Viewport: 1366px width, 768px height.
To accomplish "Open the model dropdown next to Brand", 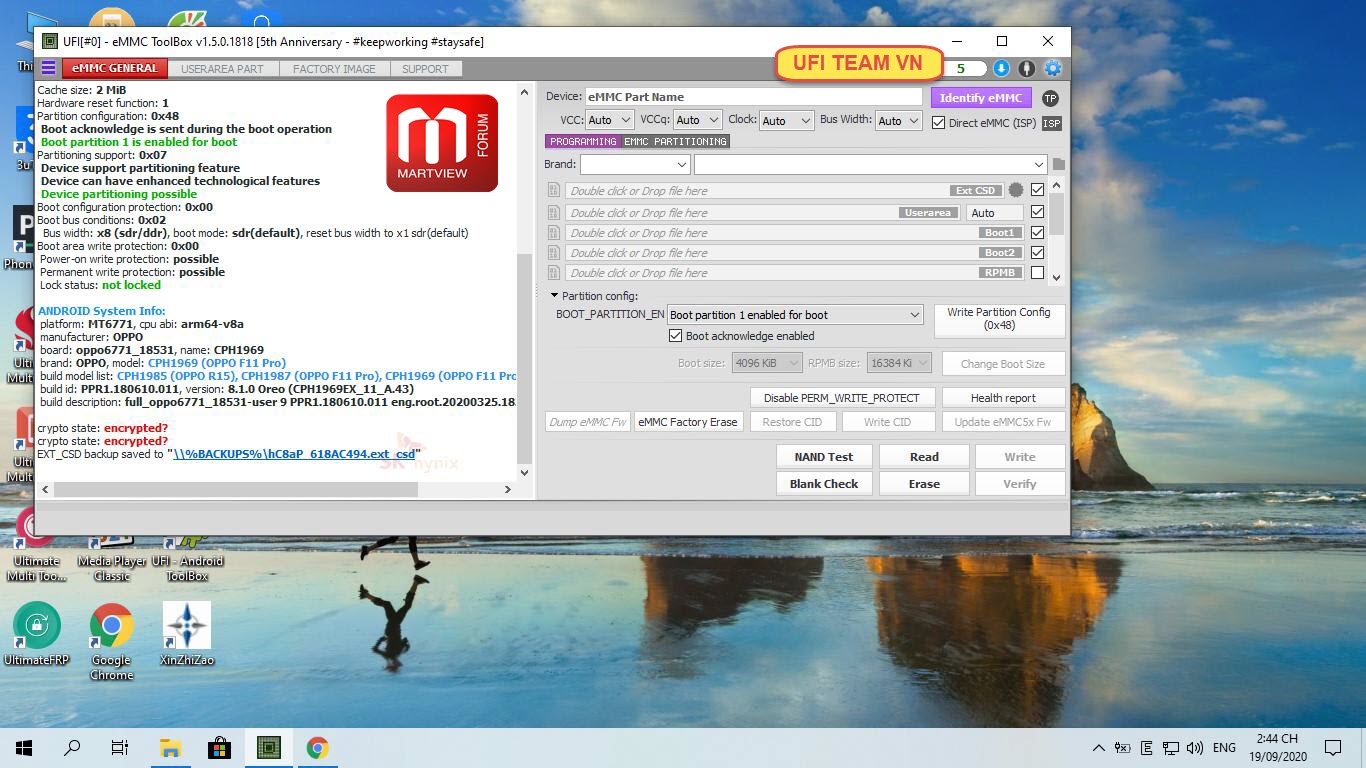I will 871,164.
